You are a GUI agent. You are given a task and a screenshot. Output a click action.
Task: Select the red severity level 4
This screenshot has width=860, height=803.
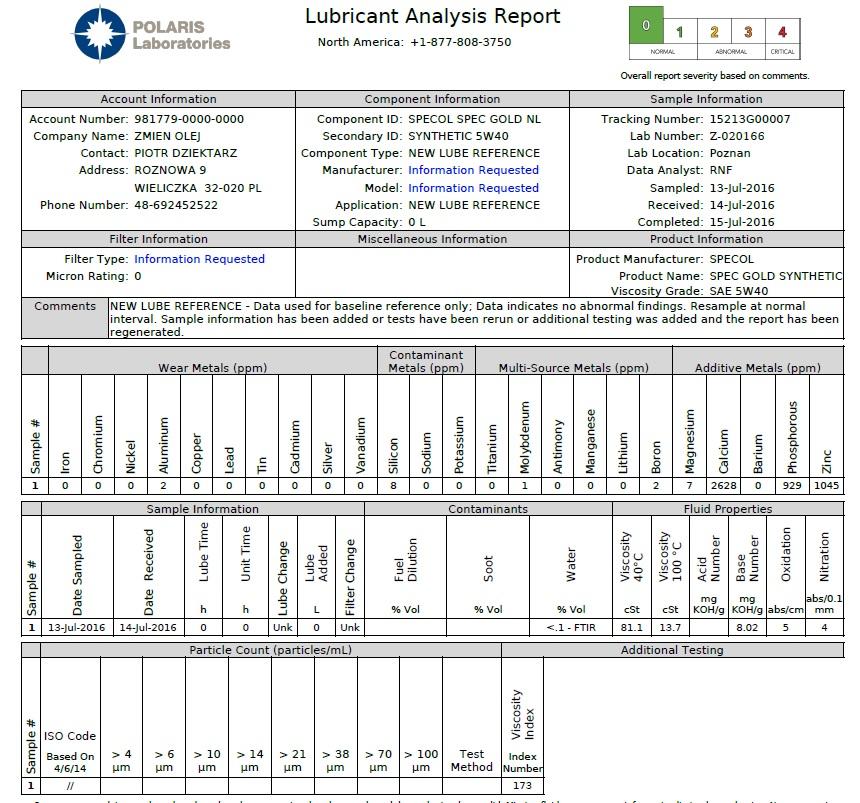coord(783,32)
